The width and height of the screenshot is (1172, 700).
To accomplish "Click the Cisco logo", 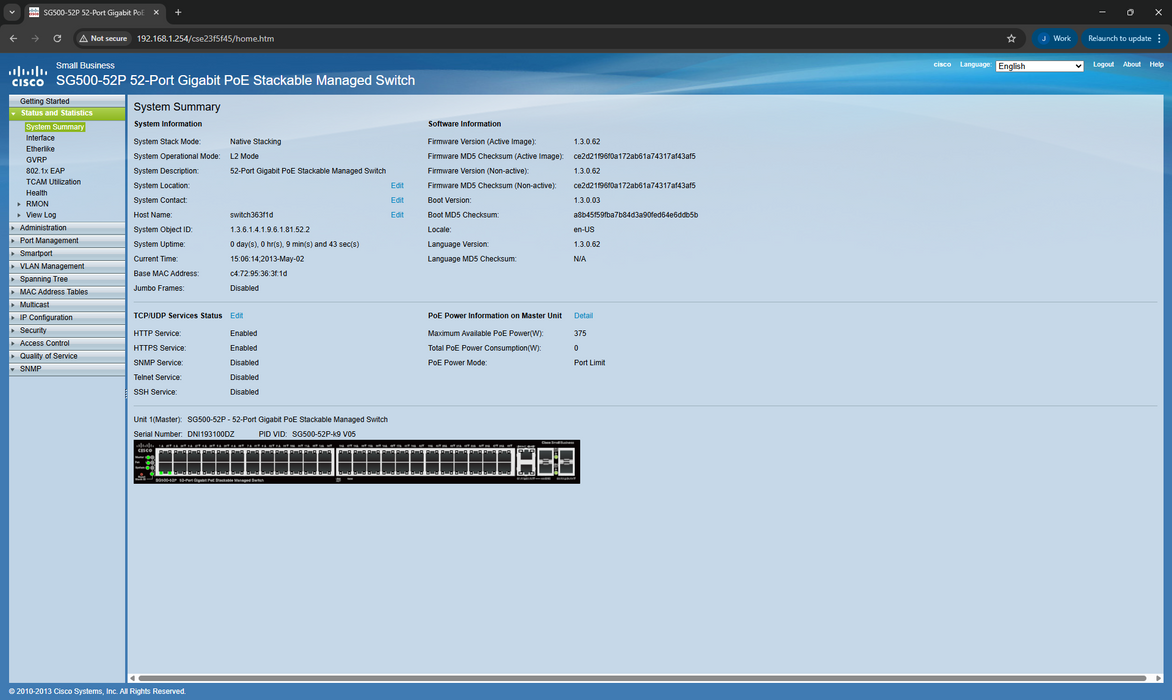I will [x=28, y=75].
